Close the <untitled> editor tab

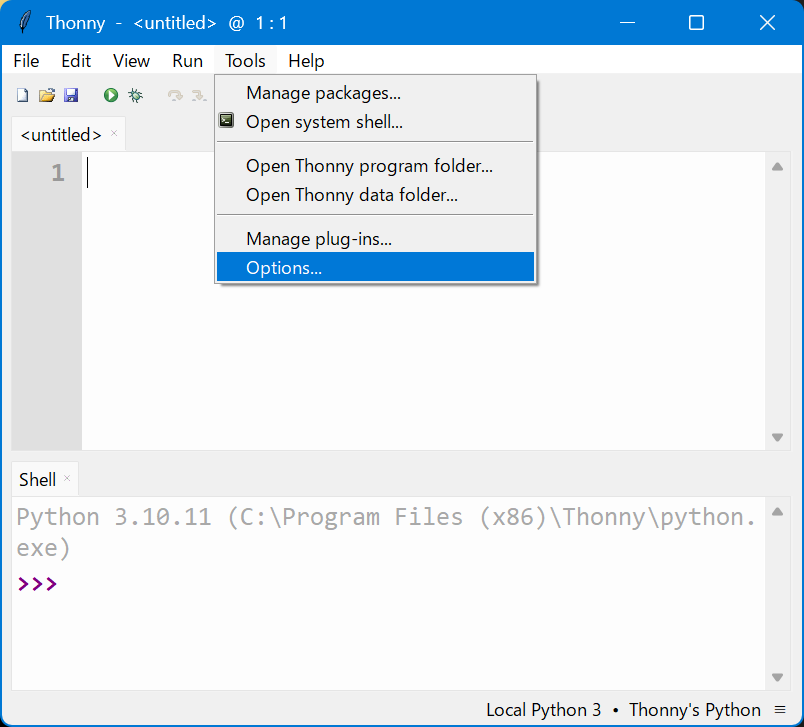click(x=114, y=133)
